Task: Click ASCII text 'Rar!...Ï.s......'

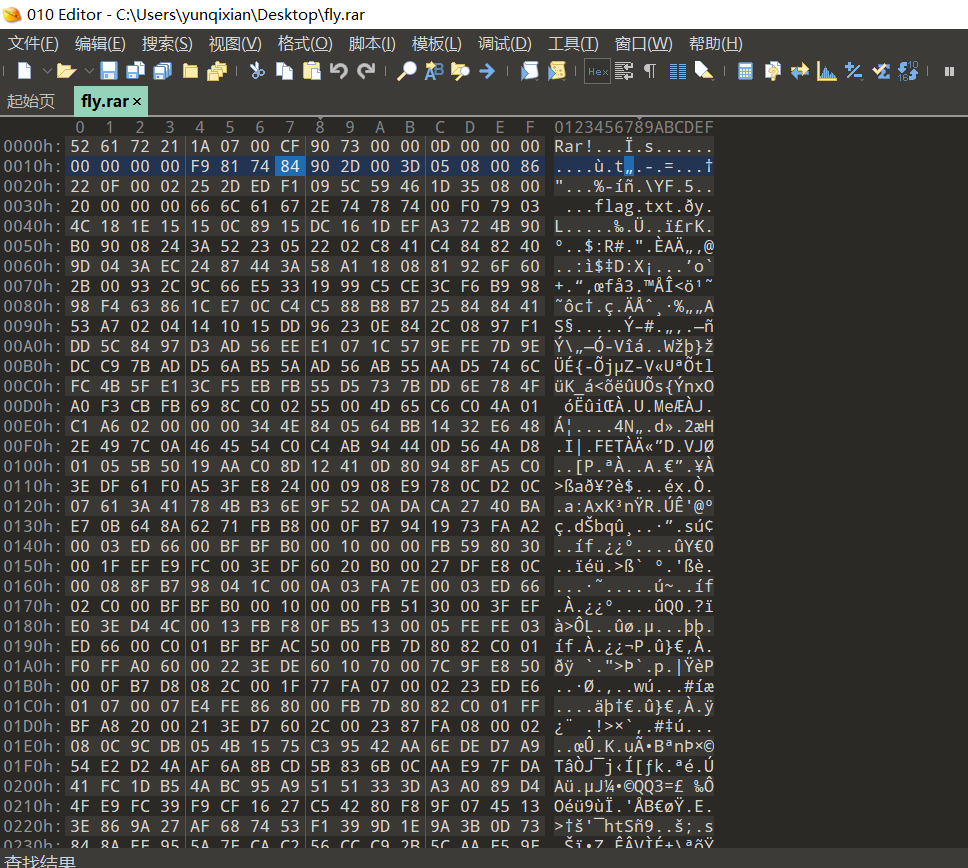Action: [x=633, y=146]
